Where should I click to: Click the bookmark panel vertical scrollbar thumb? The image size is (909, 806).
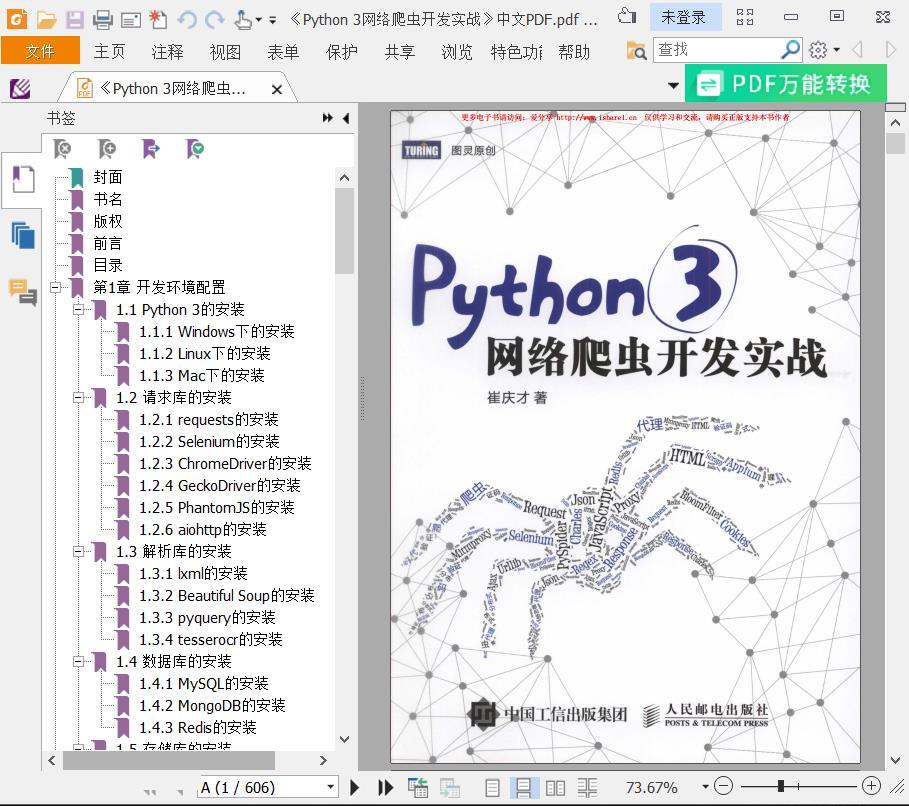pos(344,230)
